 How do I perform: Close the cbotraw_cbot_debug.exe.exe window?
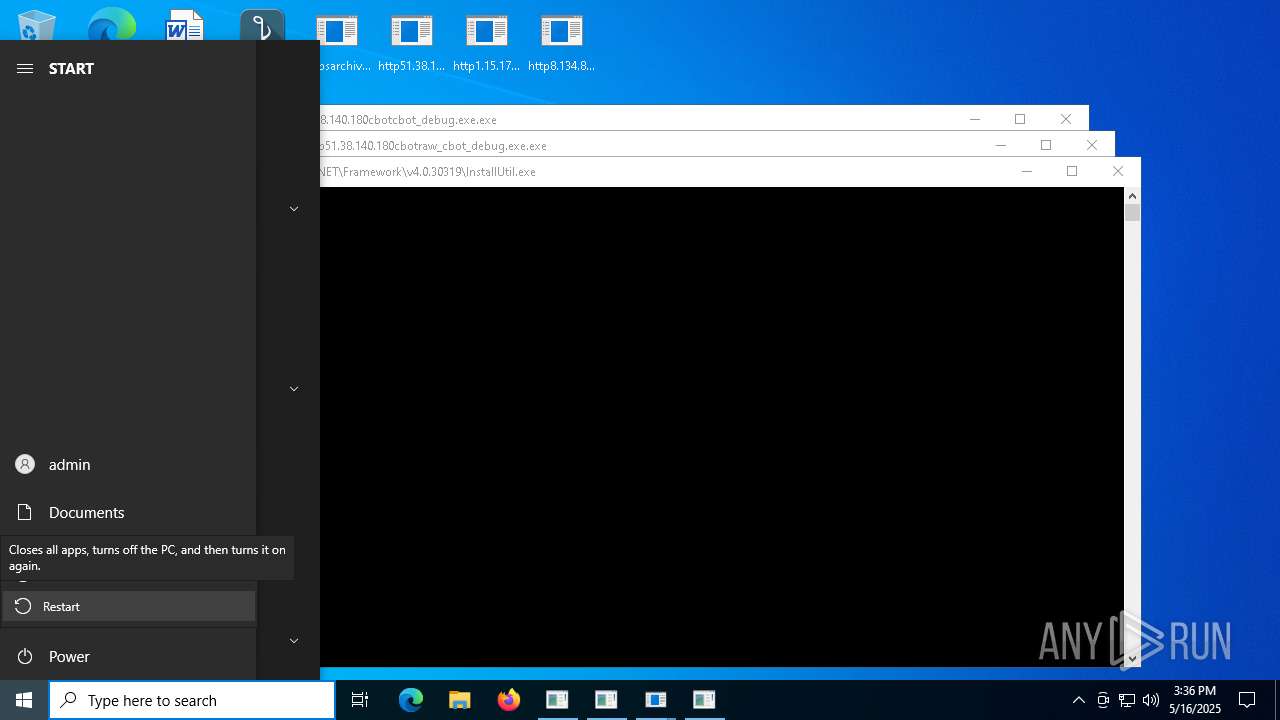1092,145
